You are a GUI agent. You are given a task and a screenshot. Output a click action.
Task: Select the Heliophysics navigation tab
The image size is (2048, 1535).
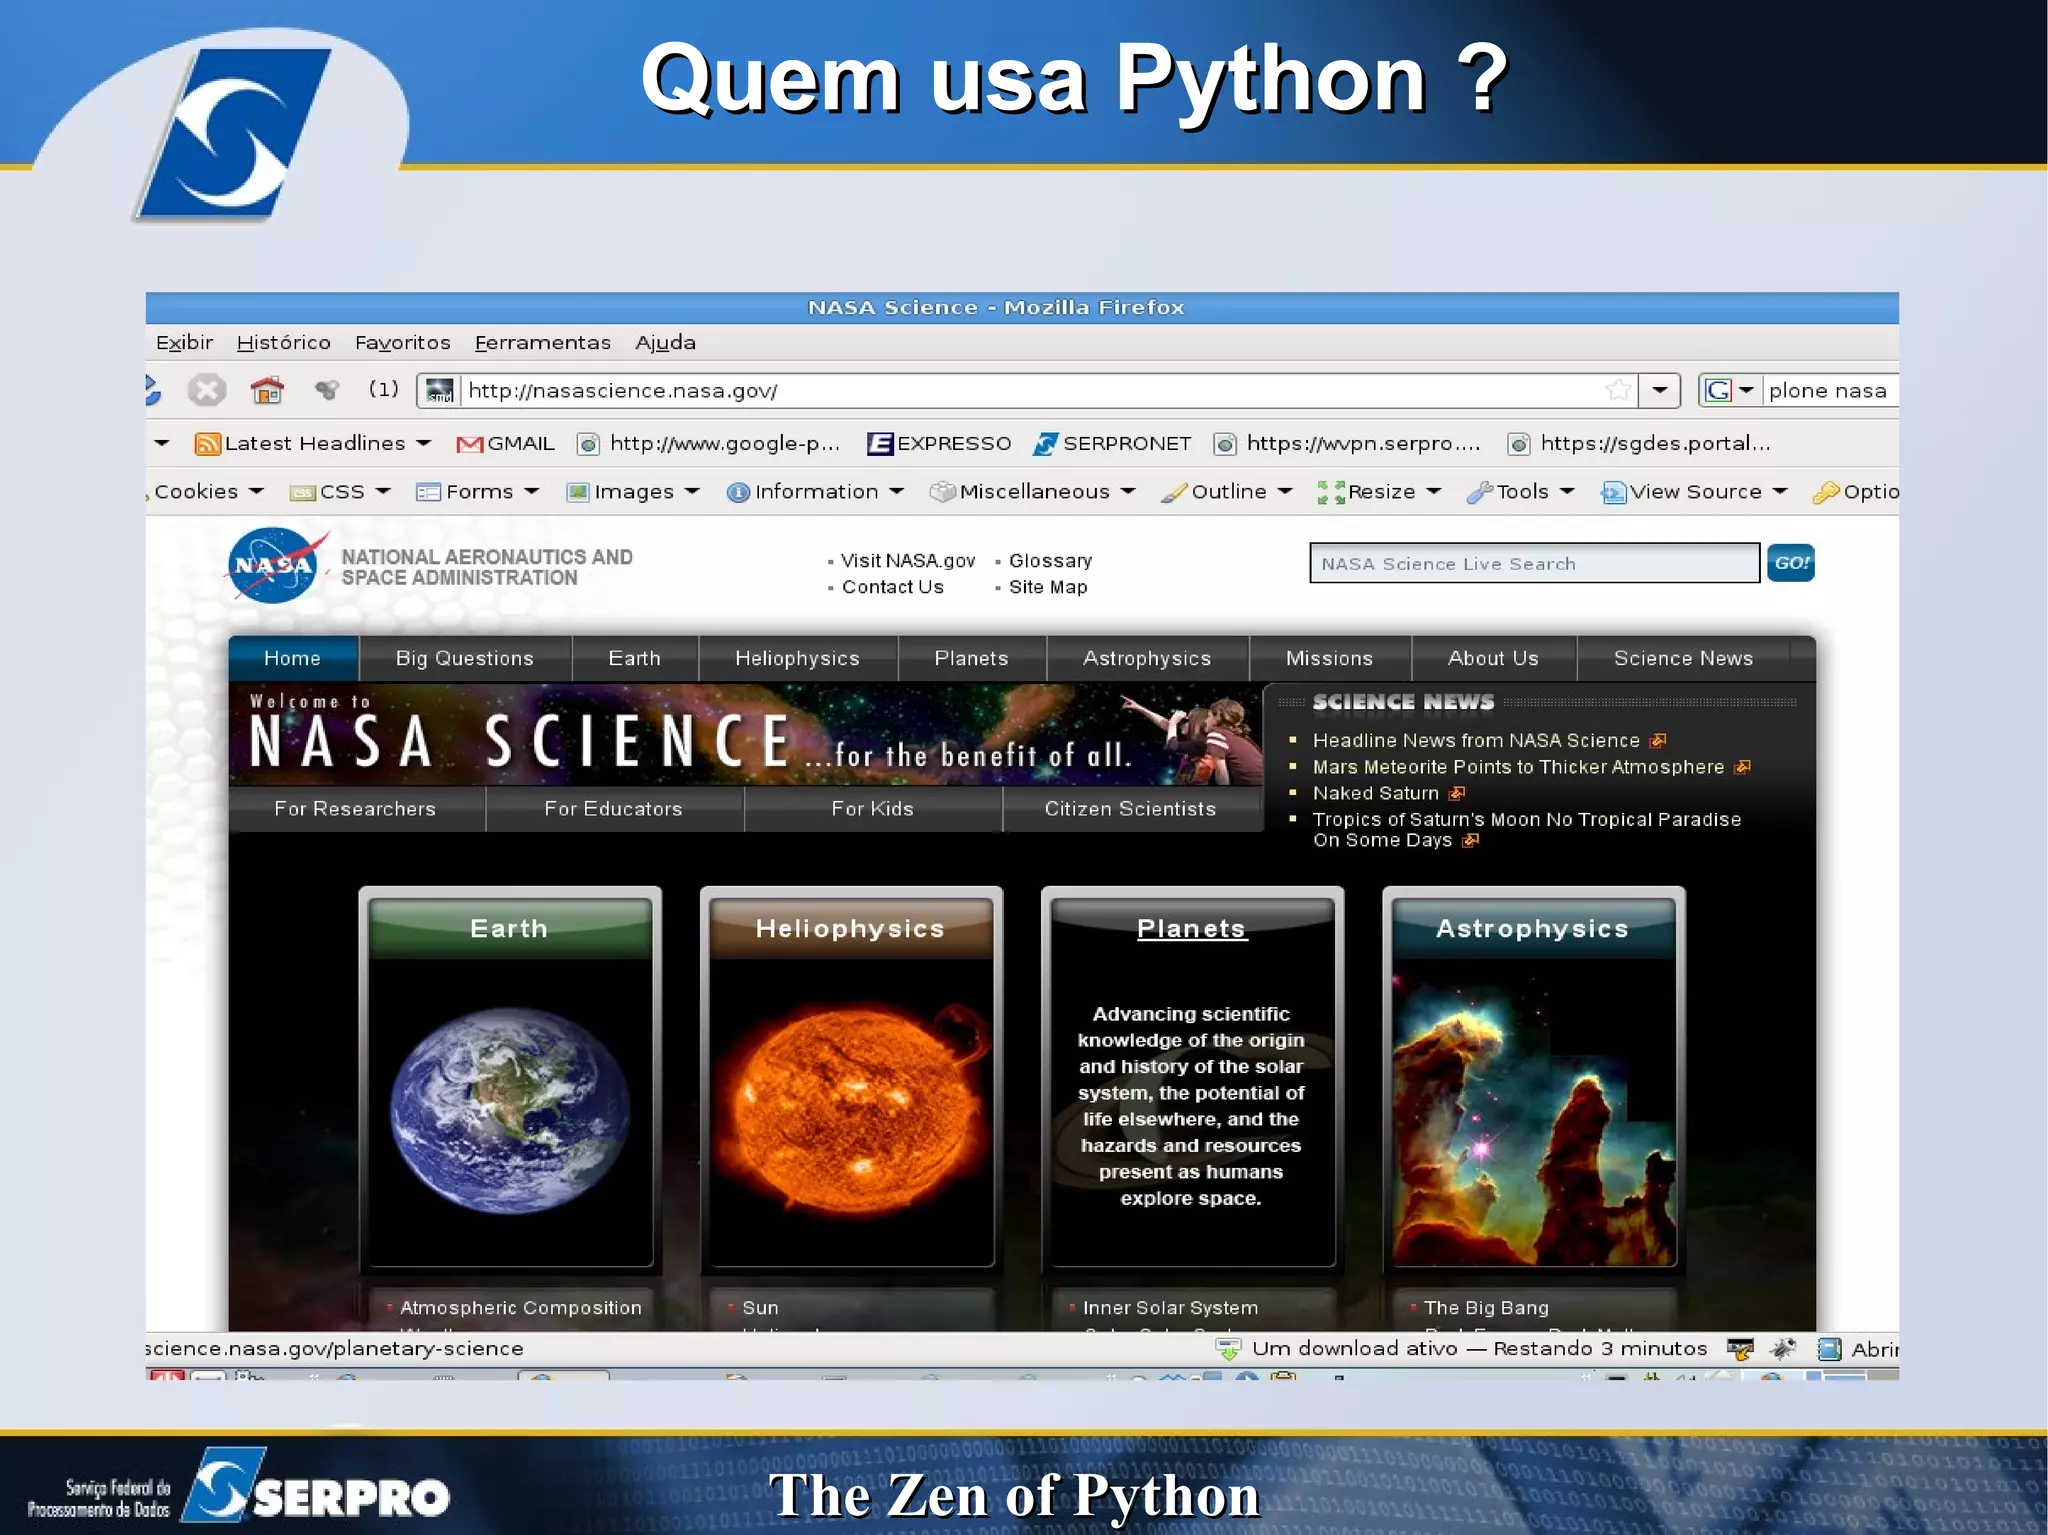click(798, 659)
